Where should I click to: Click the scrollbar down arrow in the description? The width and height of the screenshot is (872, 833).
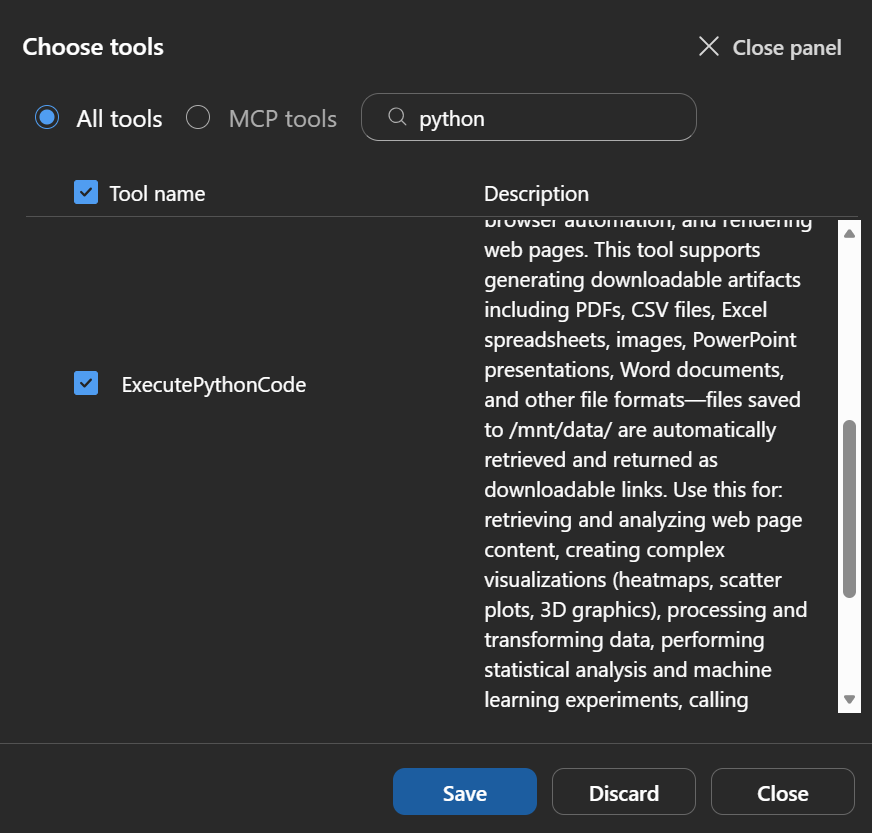[849, 700]
